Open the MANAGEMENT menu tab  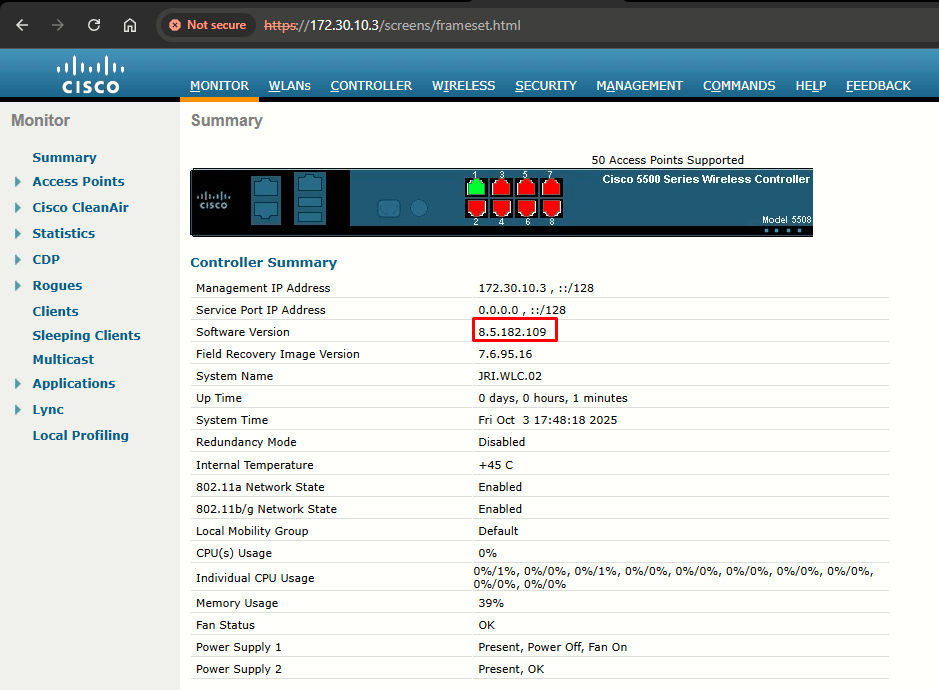pyautogui.click(x=639, y=86)
